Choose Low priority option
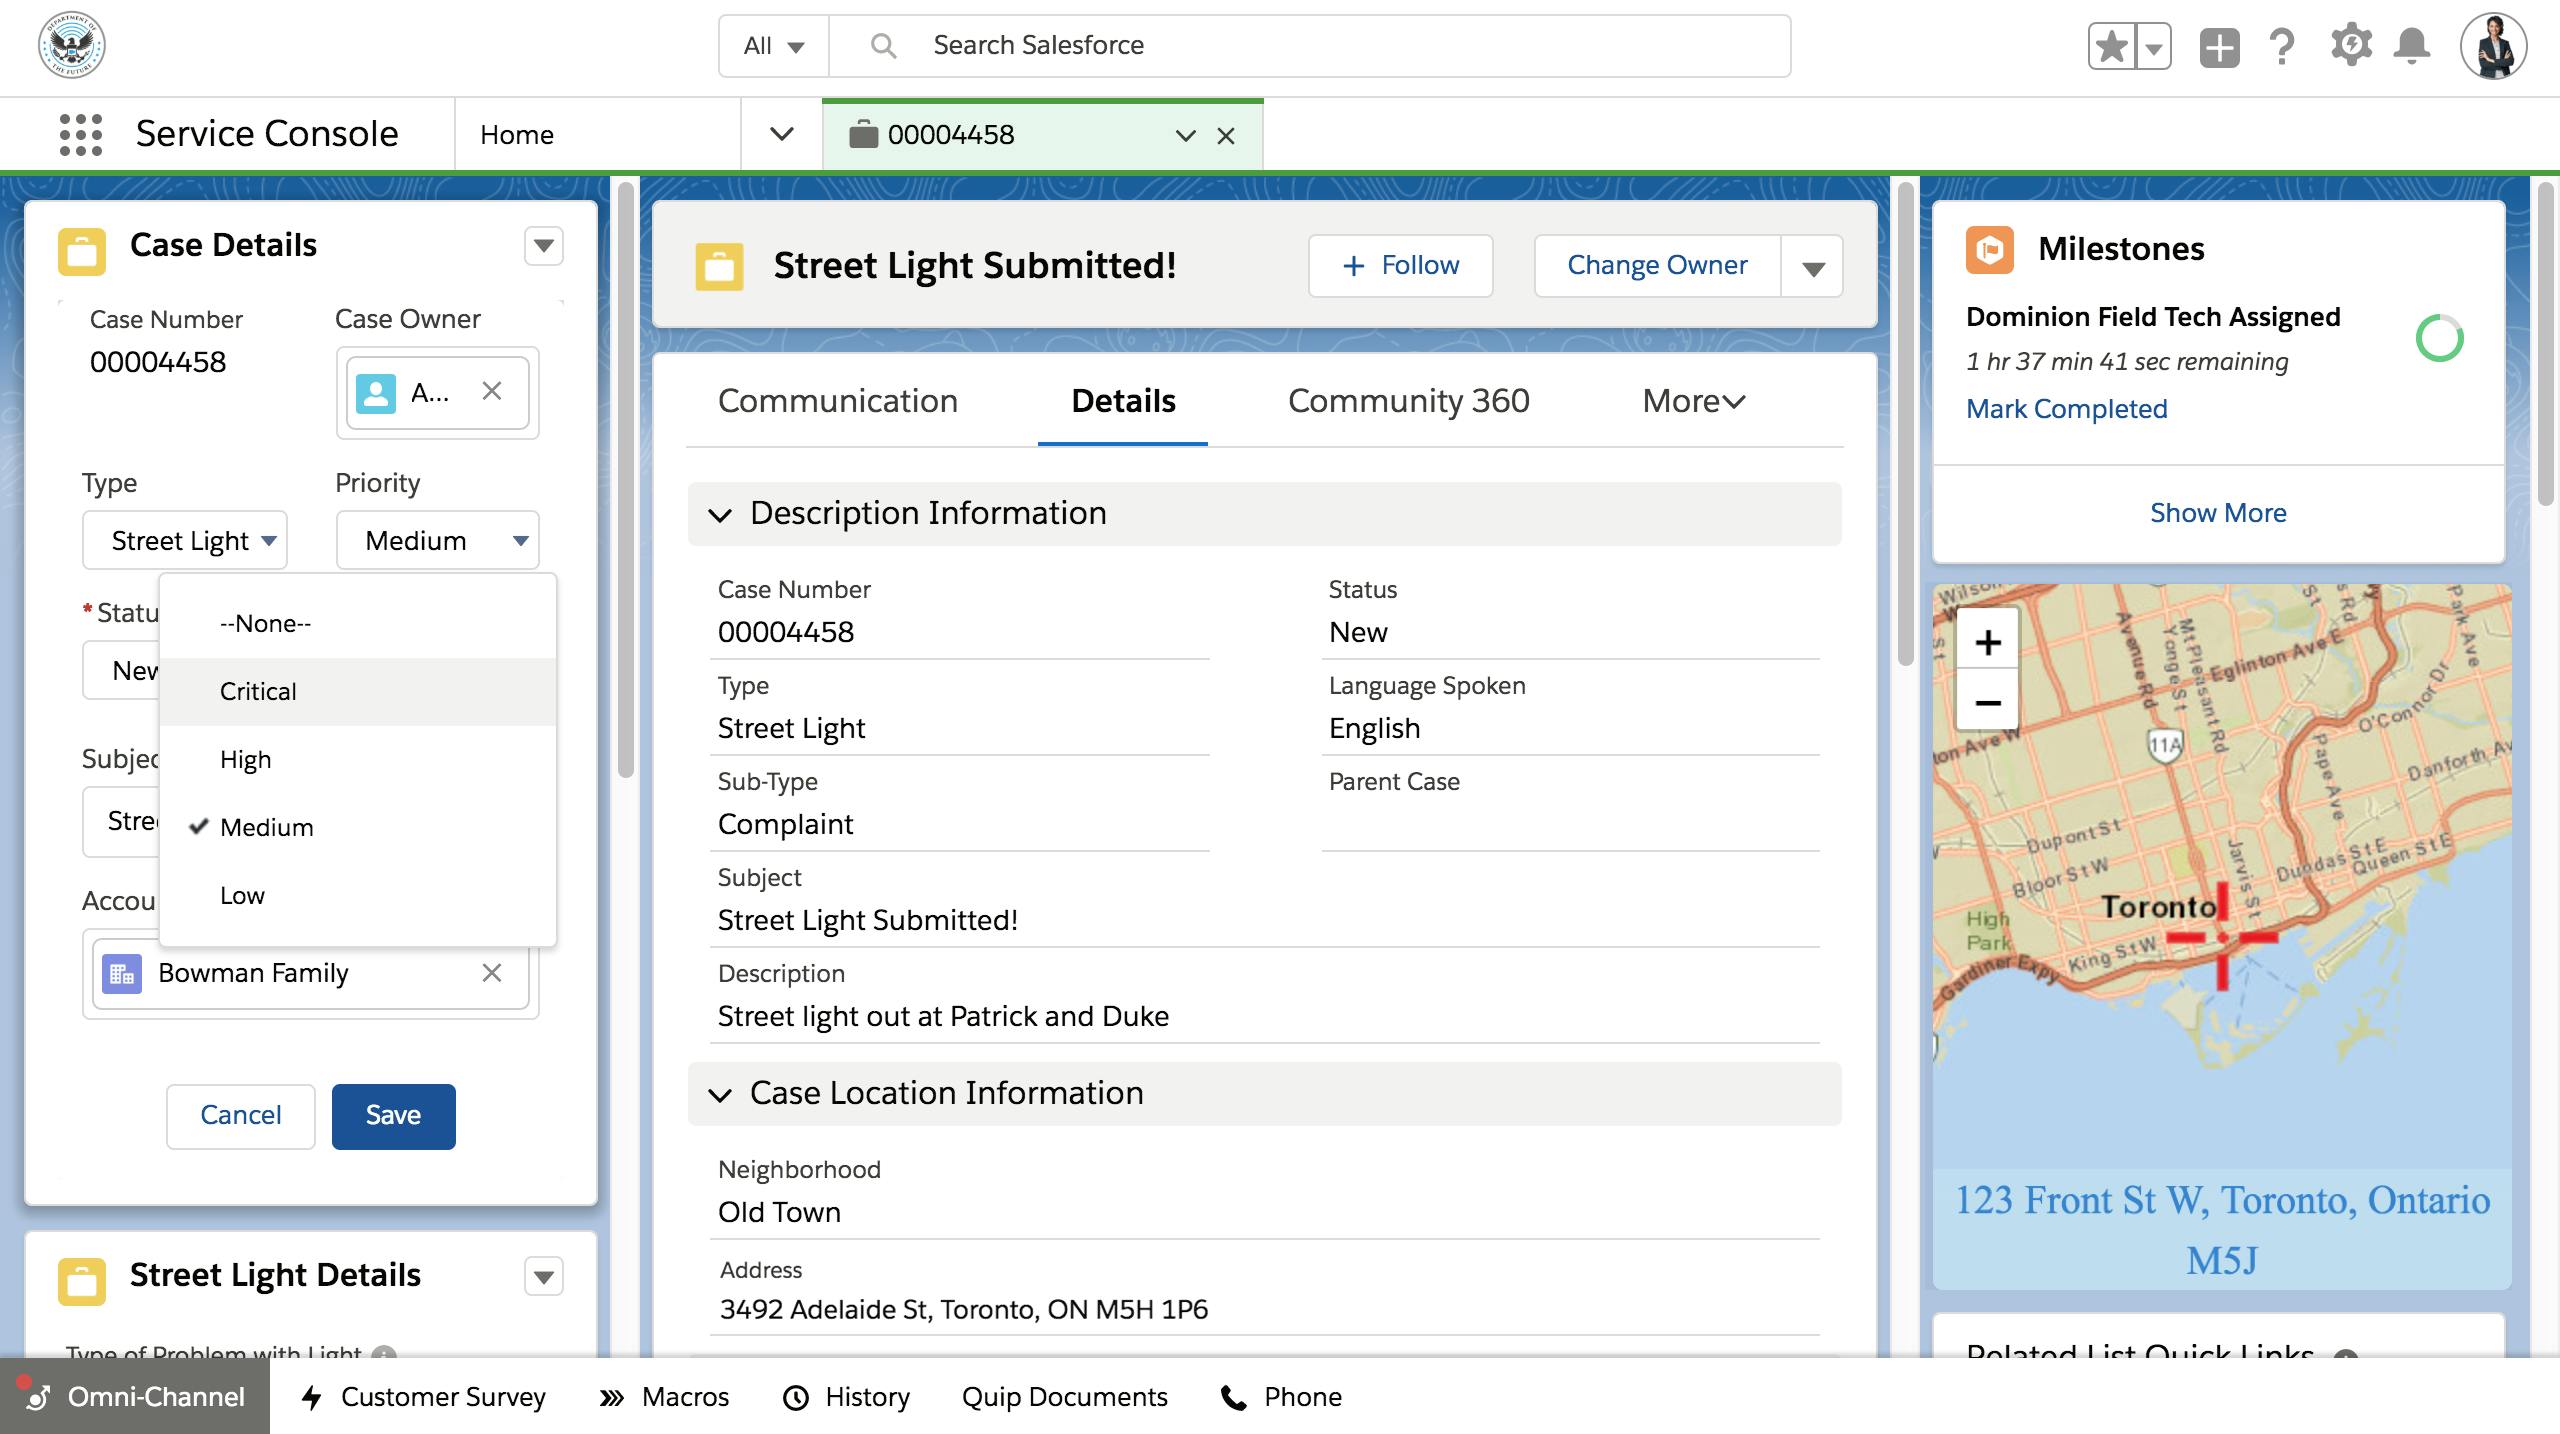 click(358, 896)
